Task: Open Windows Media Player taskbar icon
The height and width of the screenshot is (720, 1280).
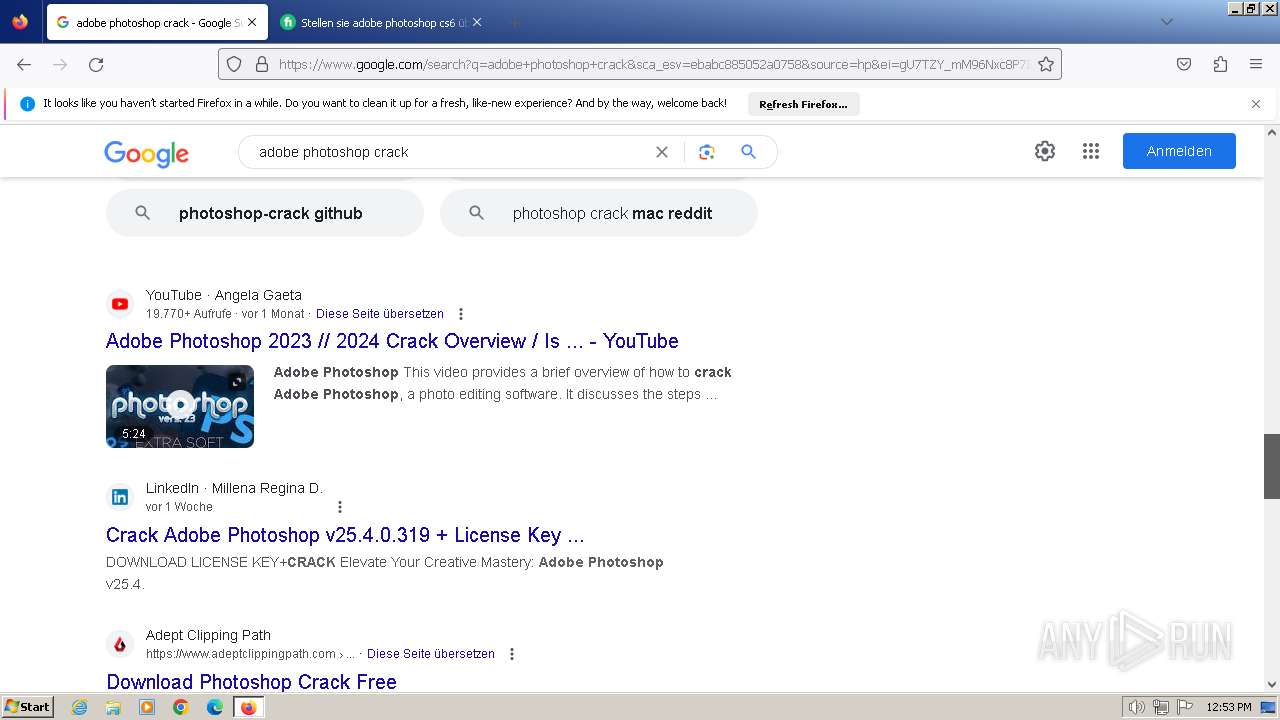Action: coord(147,707)
